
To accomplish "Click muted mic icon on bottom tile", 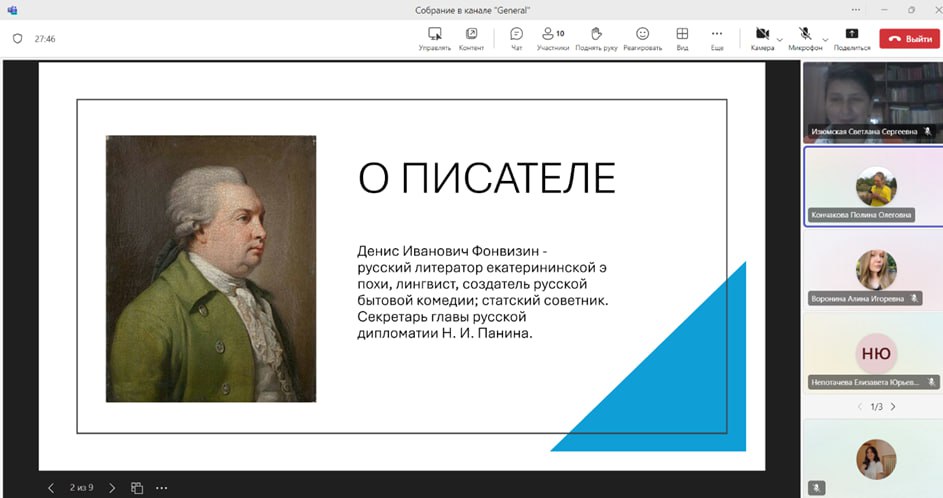I will pyautogui.click(x=816, y=487).
